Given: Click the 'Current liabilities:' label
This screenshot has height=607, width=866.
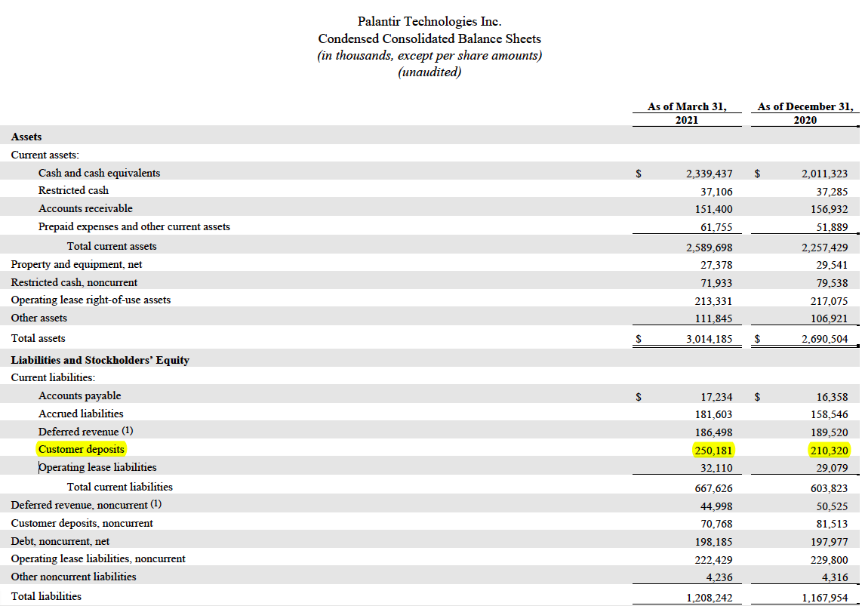Looking at the screenshot, I should [x=53, y=378].
